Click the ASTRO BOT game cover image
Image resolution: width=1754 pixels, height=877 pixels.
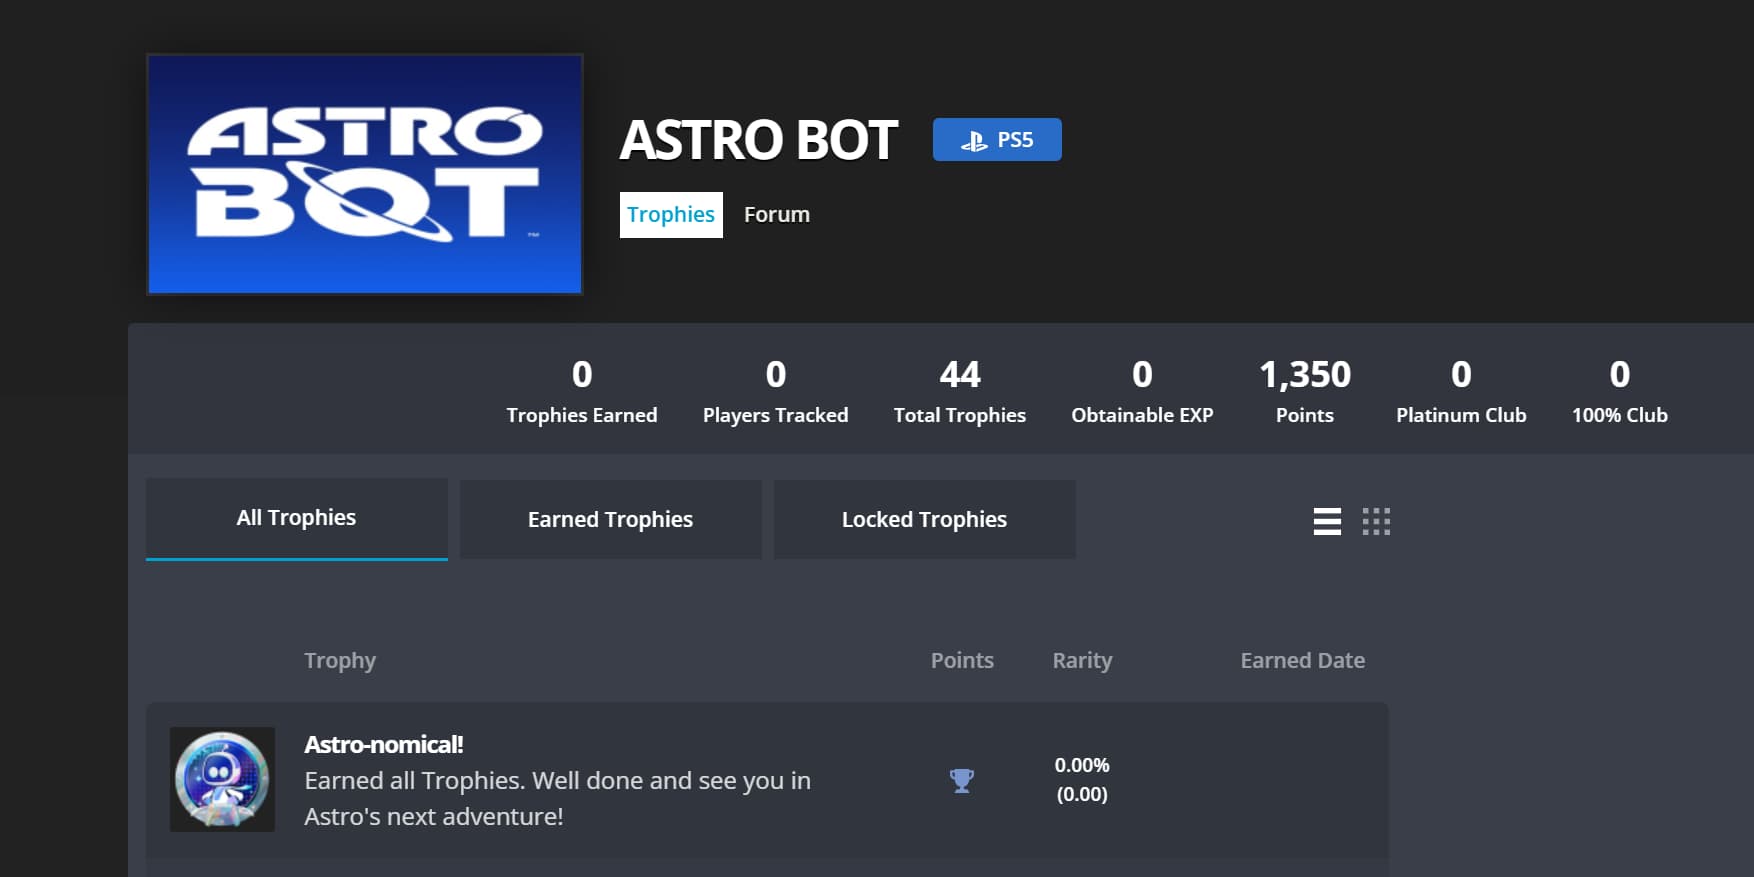(365, 174)
